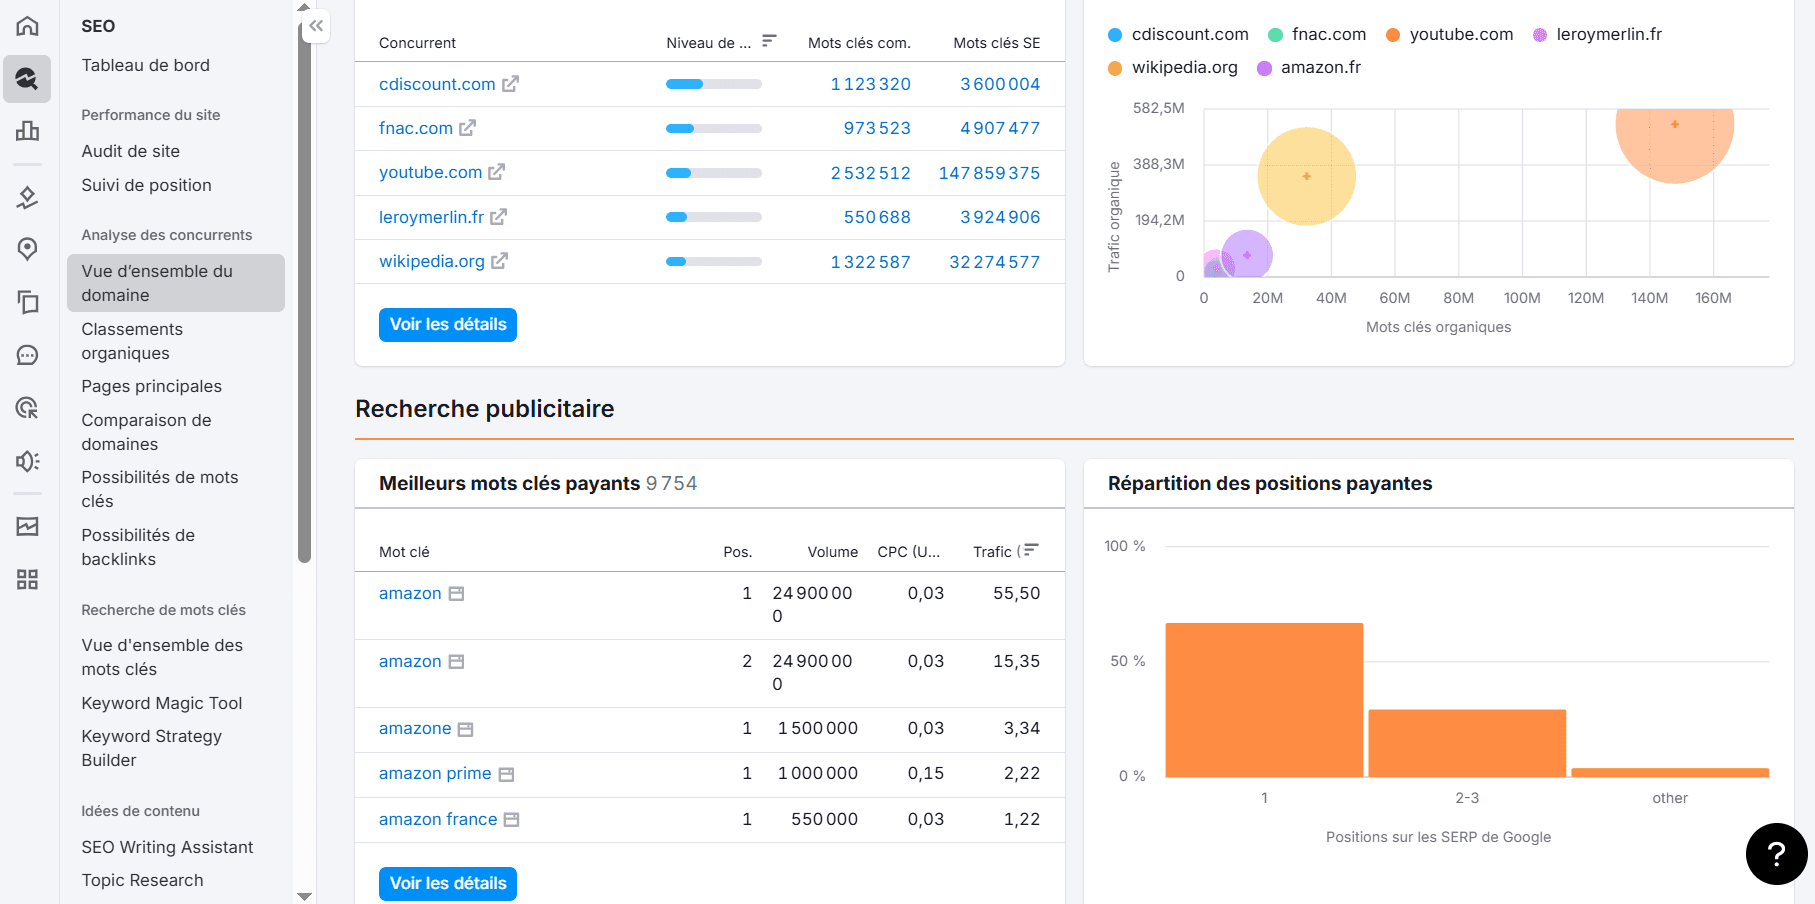
Task: Open 9754 paid keywords count
Action: [x=671, y=483]
